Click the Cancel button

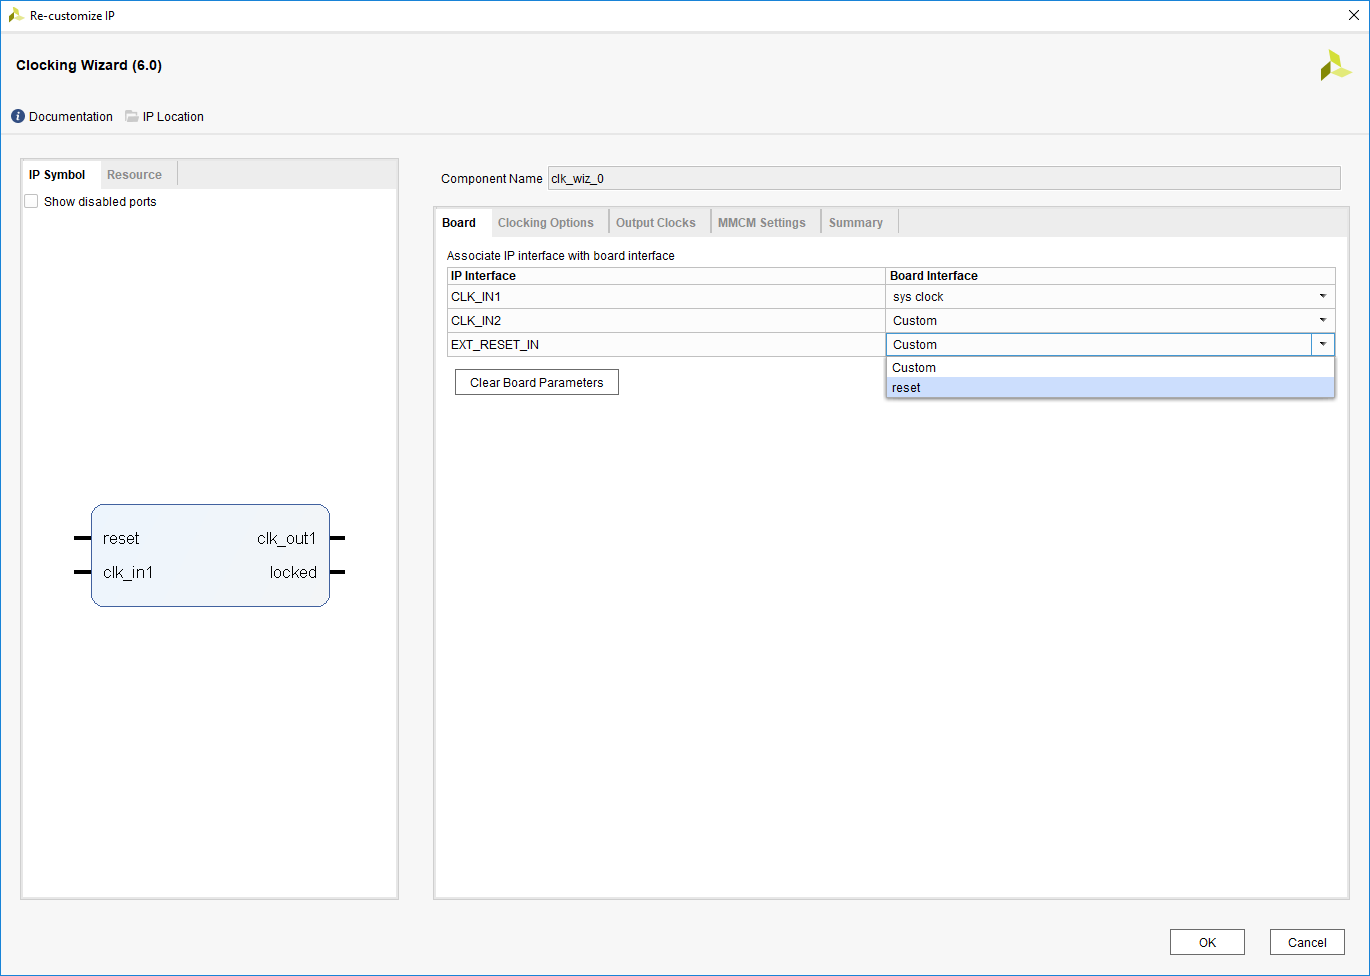(x=1307, y=942)
